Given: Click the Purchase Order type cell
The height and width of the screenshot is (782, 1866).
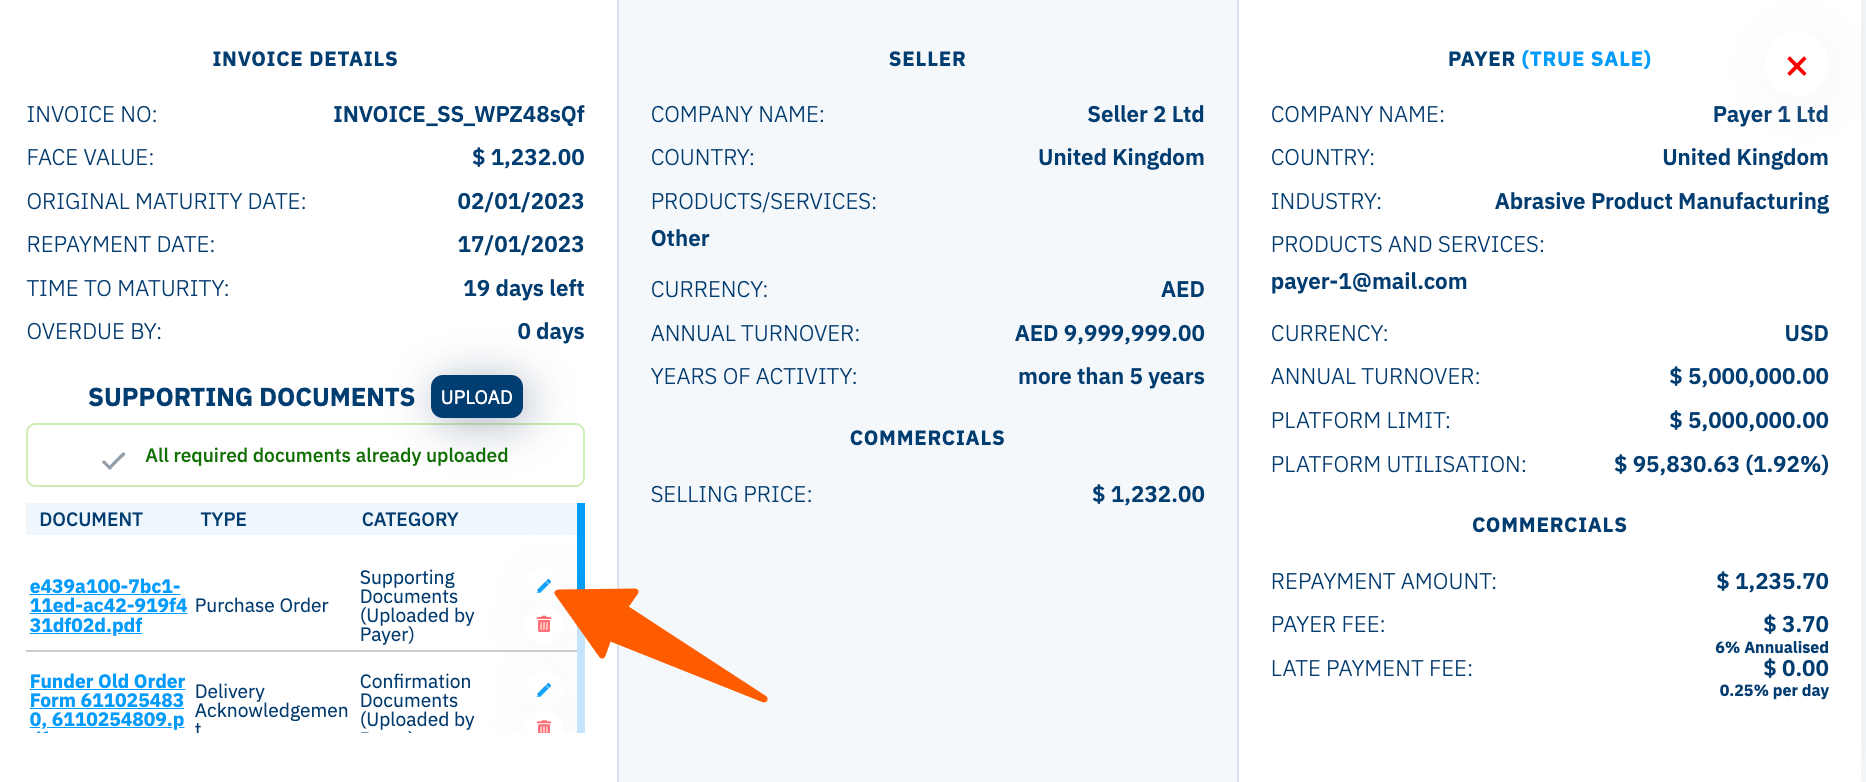Looking at the screenshot, I should [262, 606].
